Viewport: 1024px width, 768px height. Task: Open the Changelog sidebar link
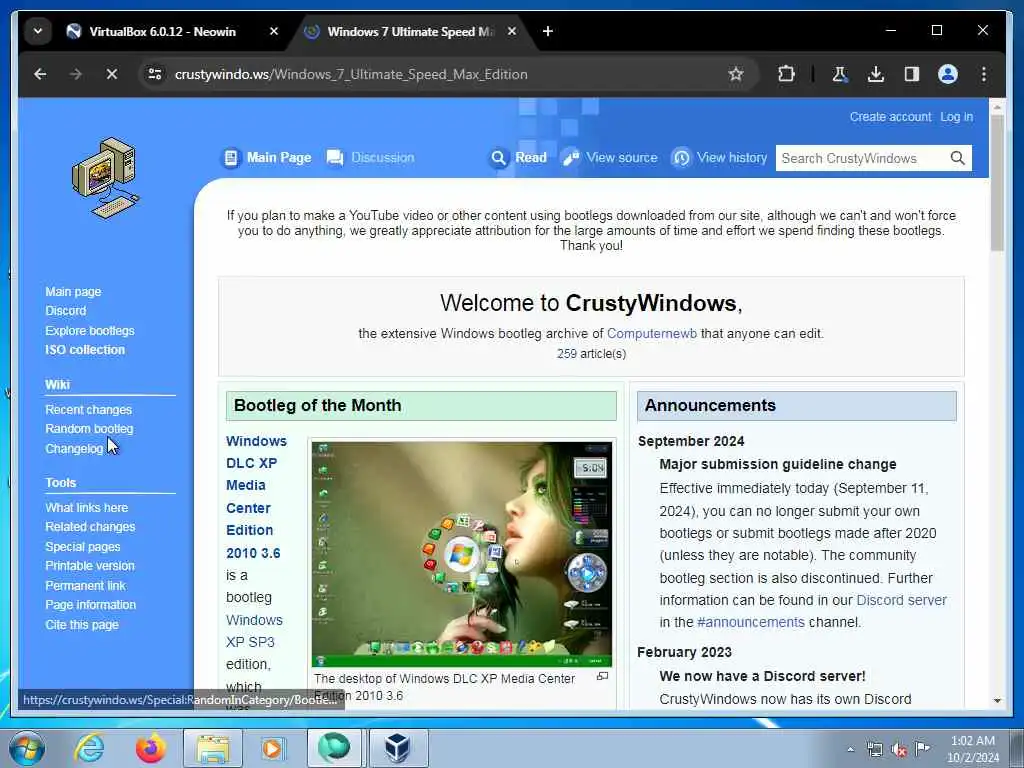(x=74, y=449)
